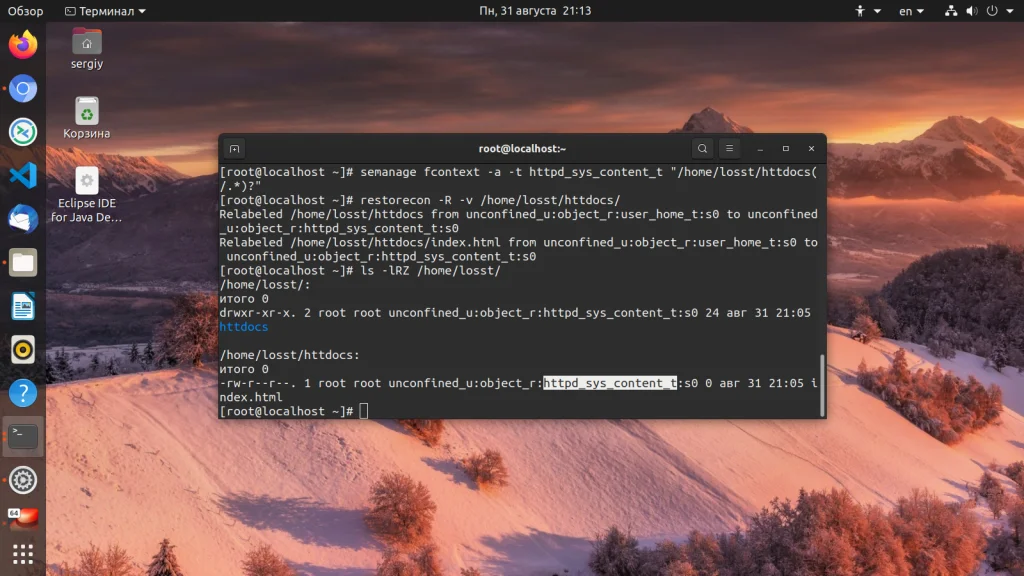Screen dimensions: 1024x576
Task: Click the volume speaker icon
Action: point(972,11)
